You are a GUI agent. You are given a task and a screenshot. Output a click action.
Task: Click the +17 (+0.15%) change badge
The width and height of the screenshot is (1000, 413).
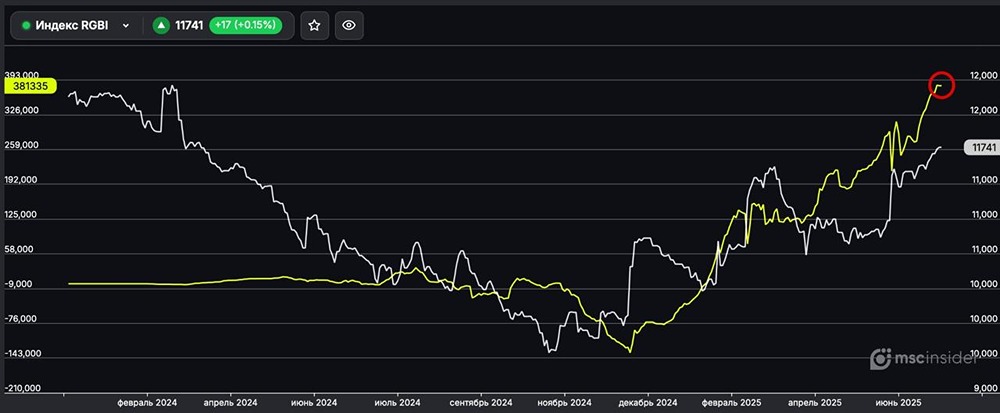click(x=248, y=26)
